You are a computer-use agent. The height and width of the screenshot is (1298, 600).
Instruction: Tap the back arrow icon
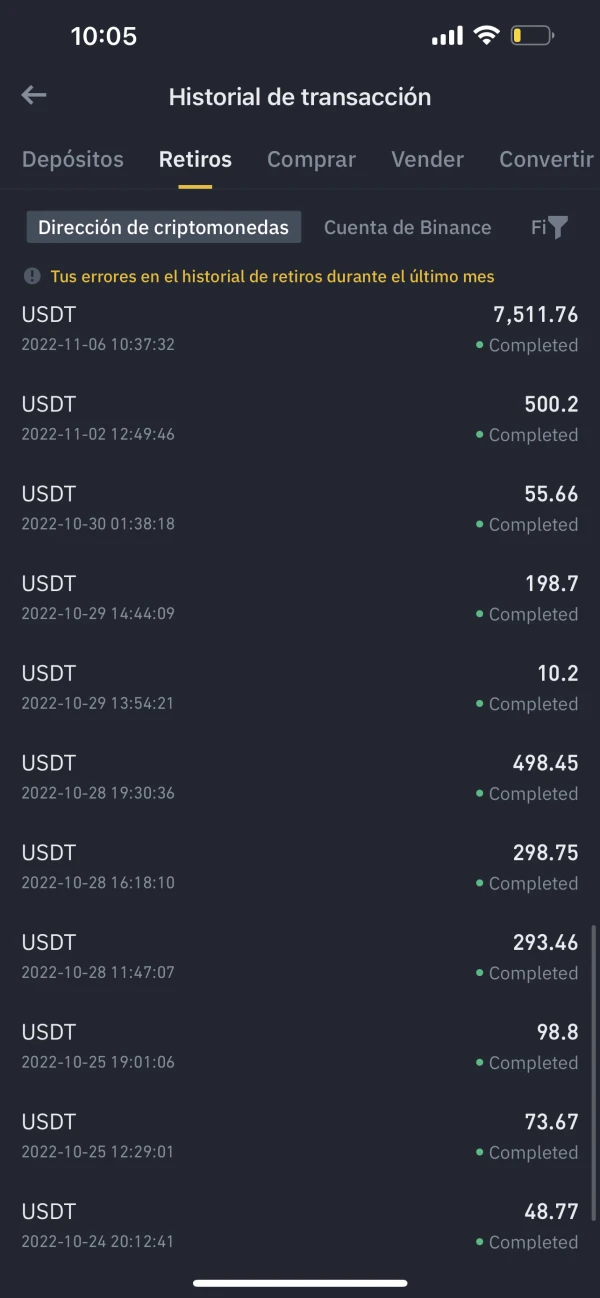pyautogui.click(x=34, y=95)
